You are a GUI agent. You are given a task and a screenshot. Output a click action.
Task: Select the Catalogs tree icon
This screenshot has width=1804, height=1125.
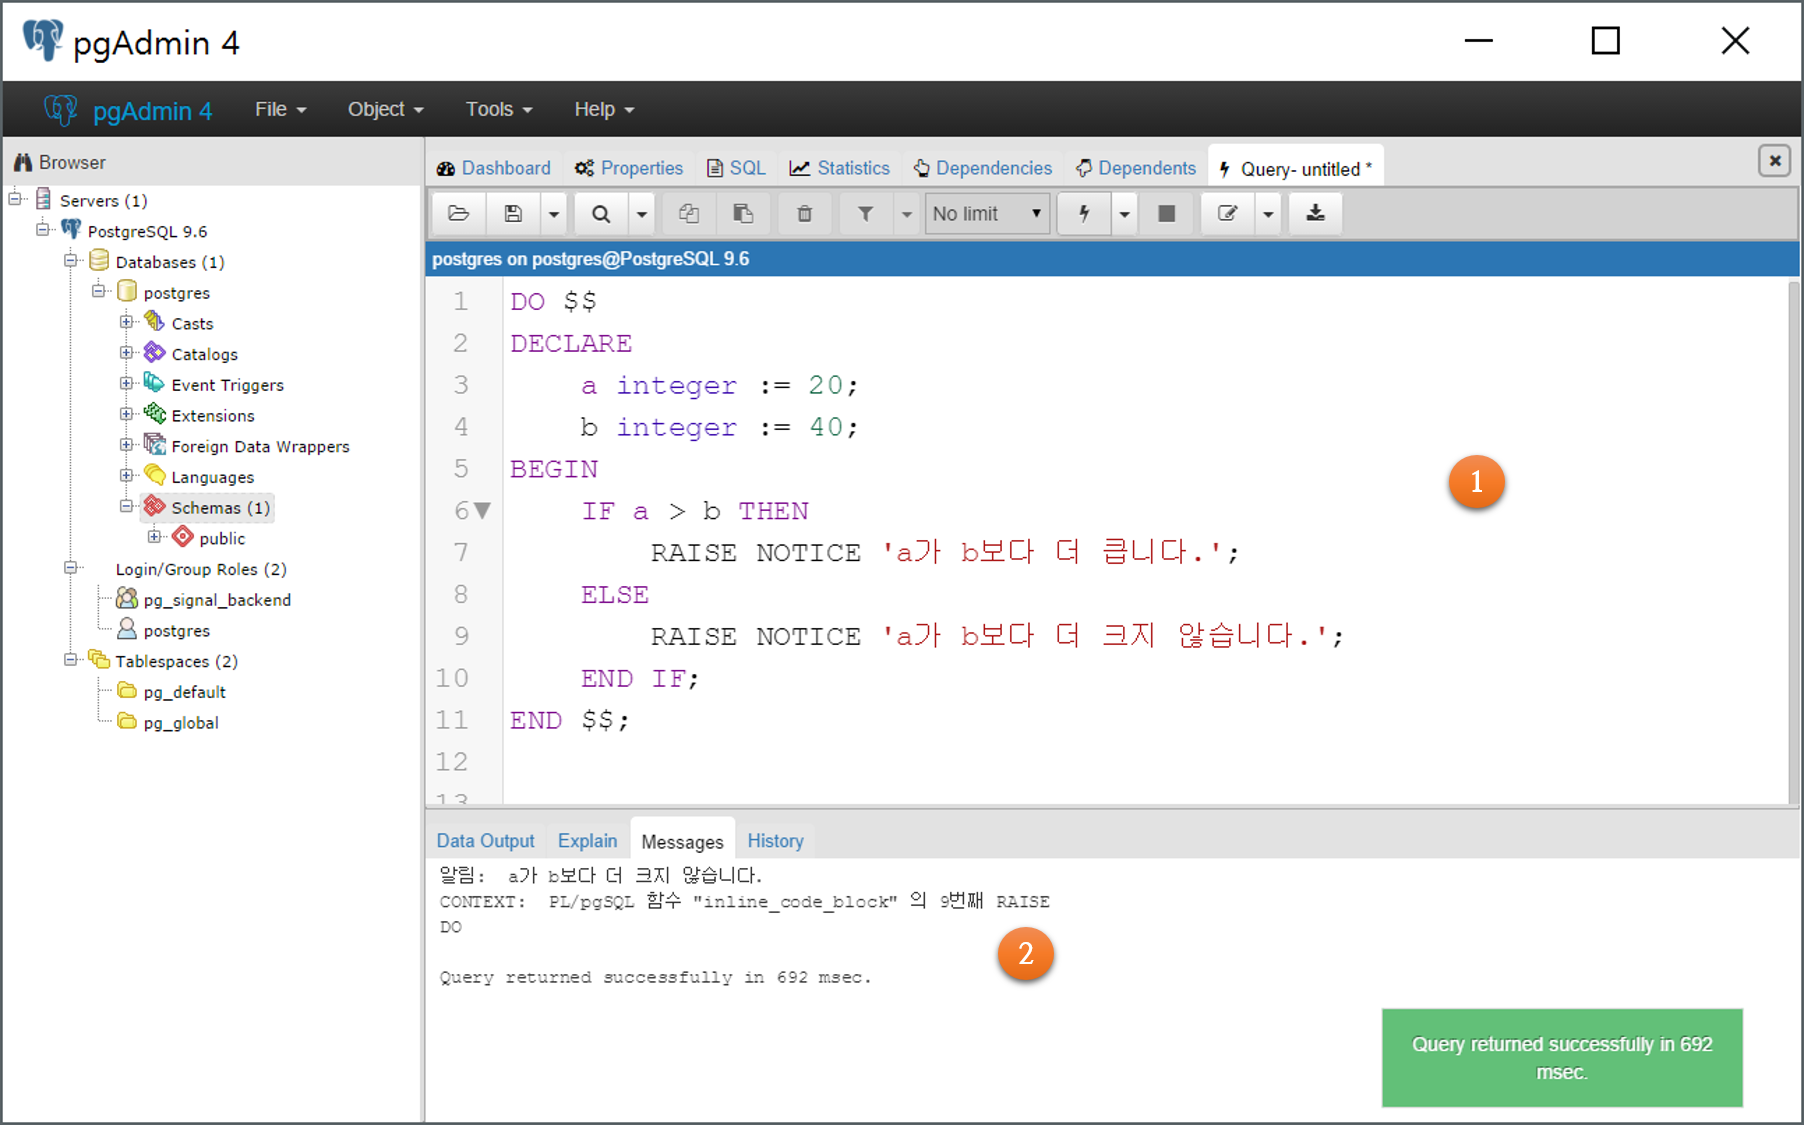click(154, 352)
